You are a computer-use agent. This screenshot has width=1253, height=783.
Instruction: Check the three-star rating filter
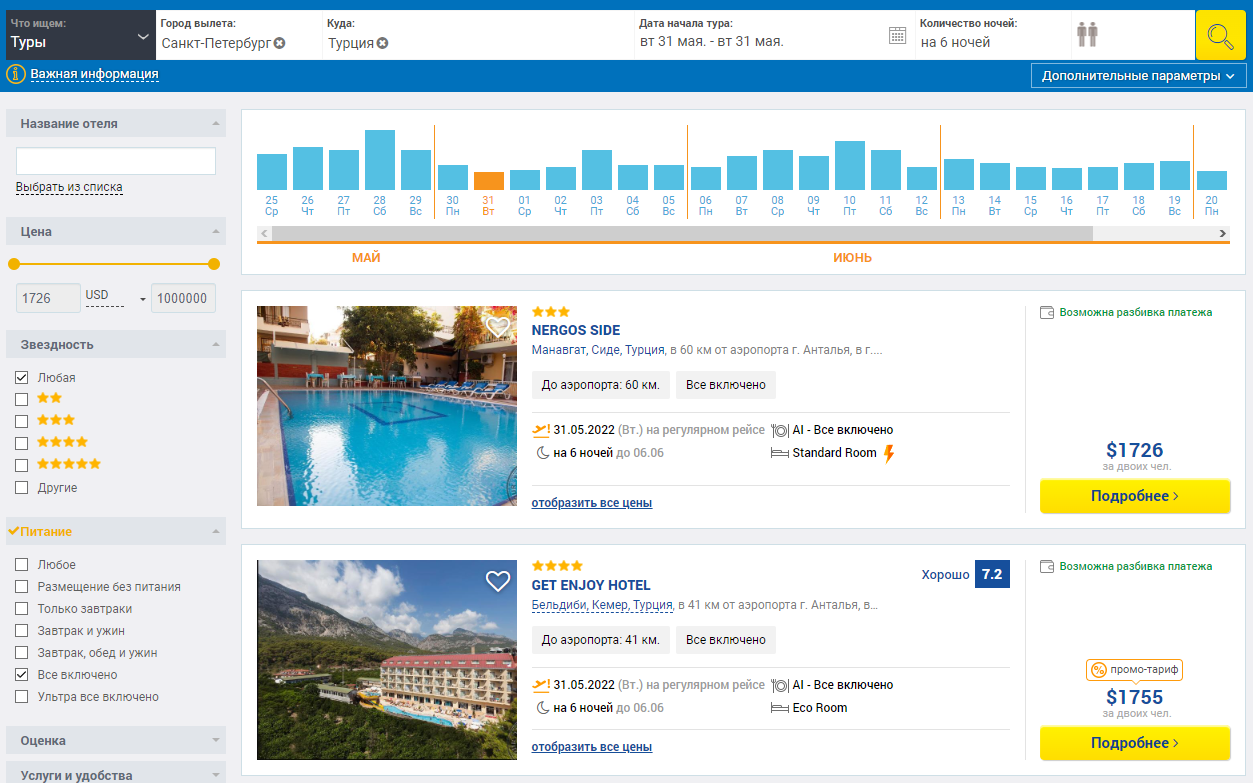(22, 421)
